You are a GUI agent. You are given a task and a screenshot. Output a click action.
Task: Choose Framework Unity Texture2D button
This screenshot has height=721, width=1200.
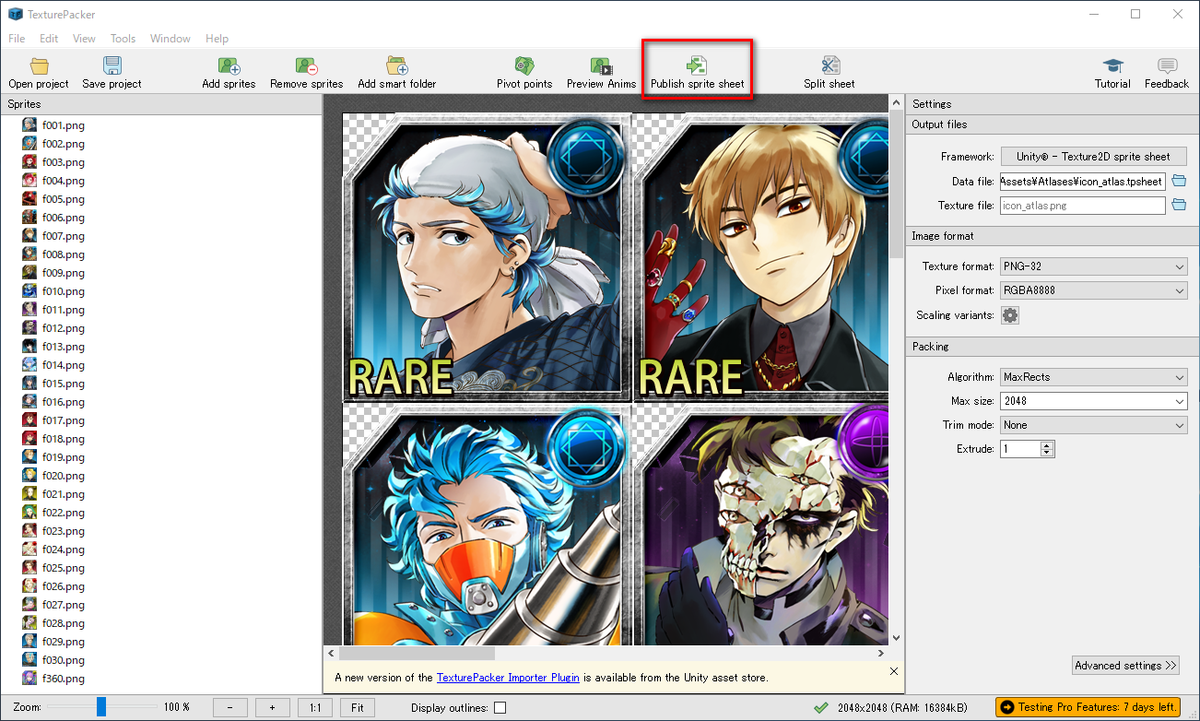click(1093, 156)
